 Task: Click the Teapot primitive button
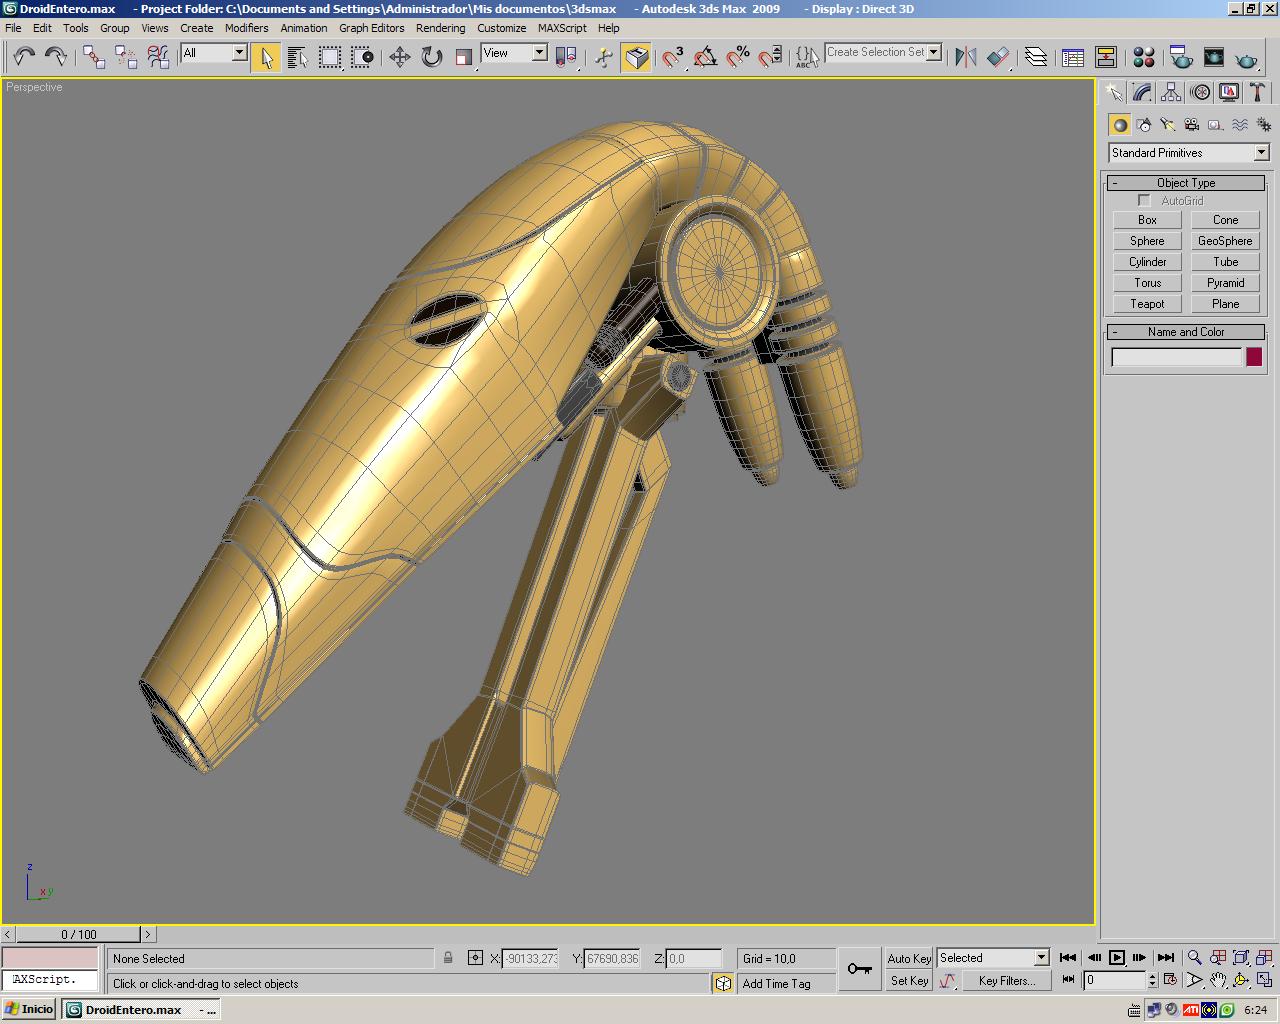[1147, 304]
